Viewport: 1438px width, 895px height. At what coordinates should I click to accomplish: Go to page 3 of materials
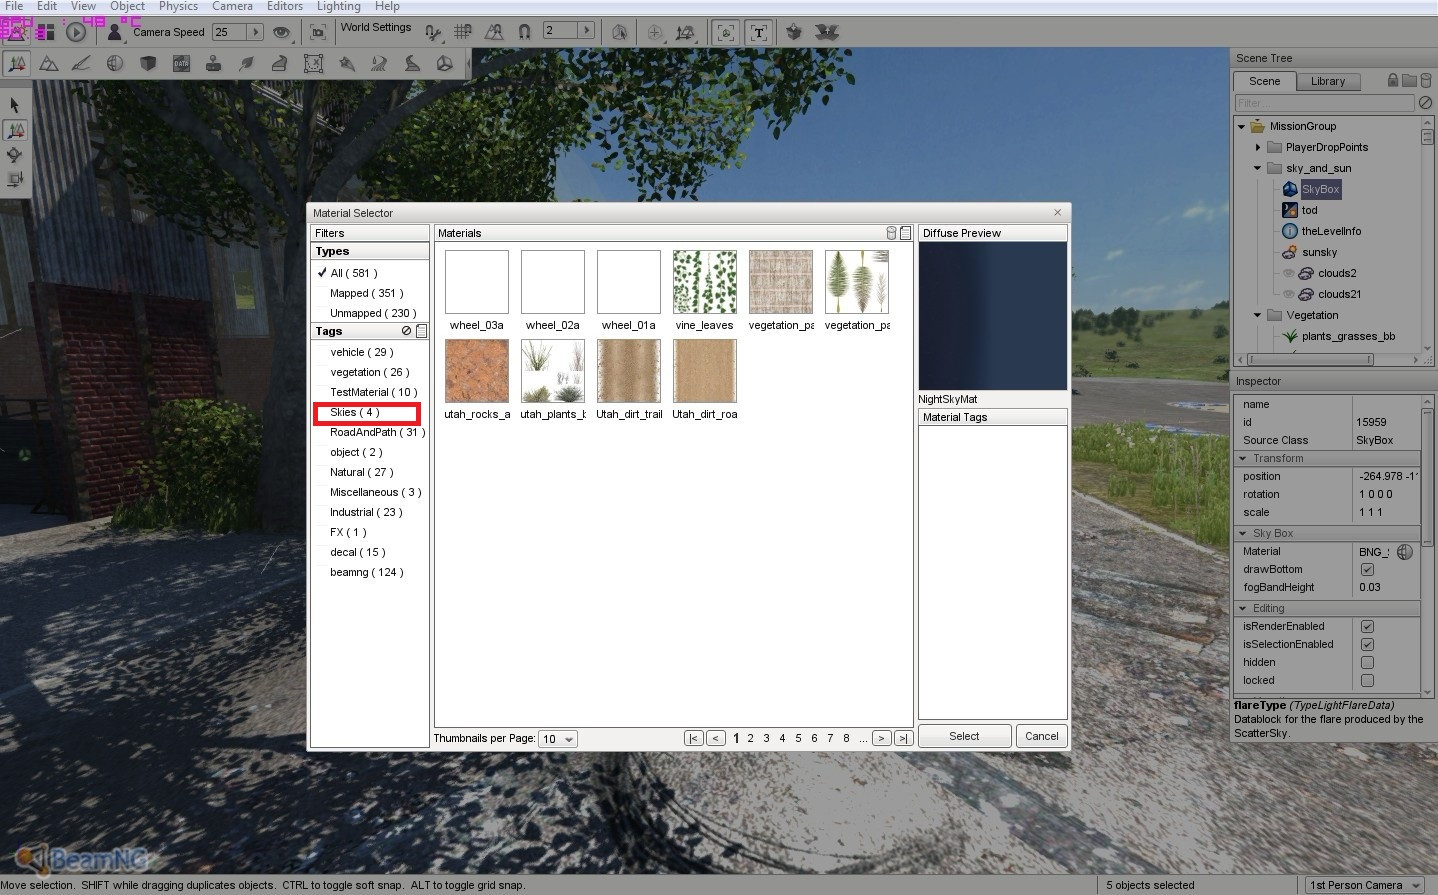[766, 739]
